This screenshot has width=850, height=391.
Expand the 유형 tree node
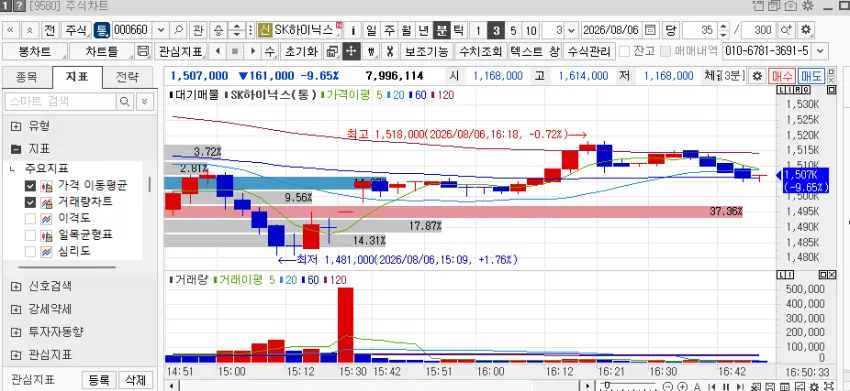16,126
